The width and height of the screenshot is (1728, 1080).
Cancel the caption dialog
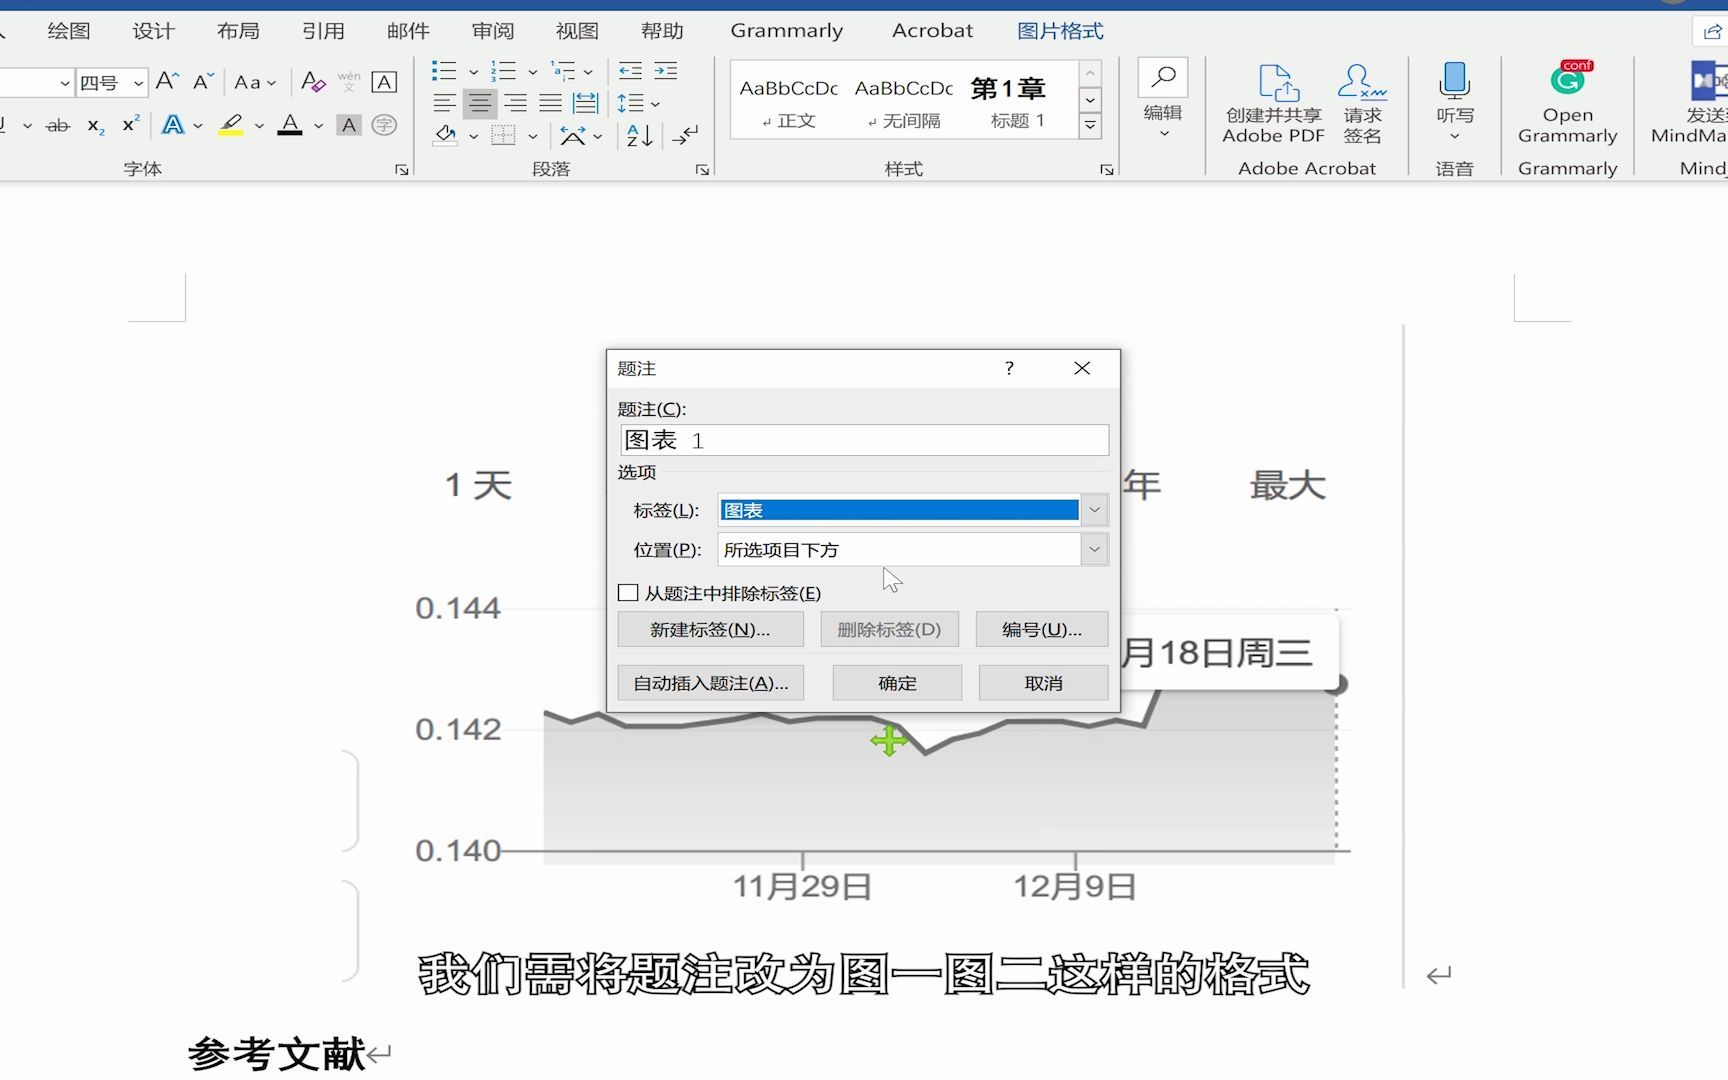(1043, 683)
